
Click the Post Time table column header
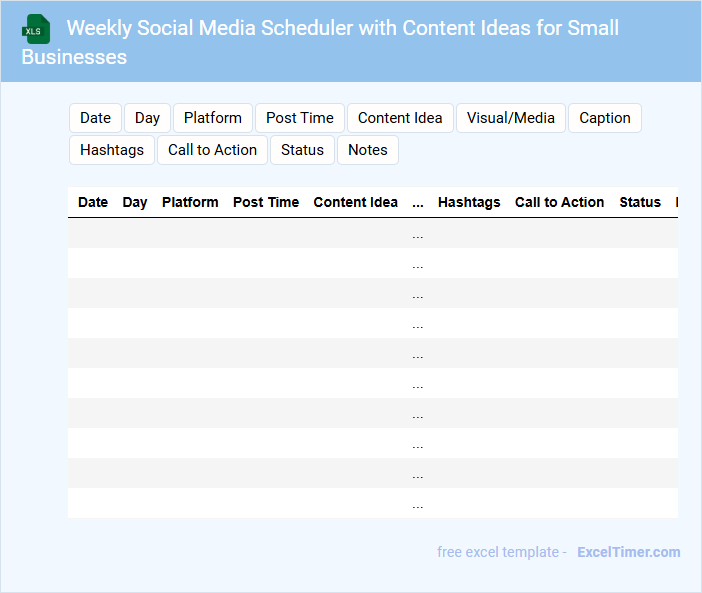(266, 202)
